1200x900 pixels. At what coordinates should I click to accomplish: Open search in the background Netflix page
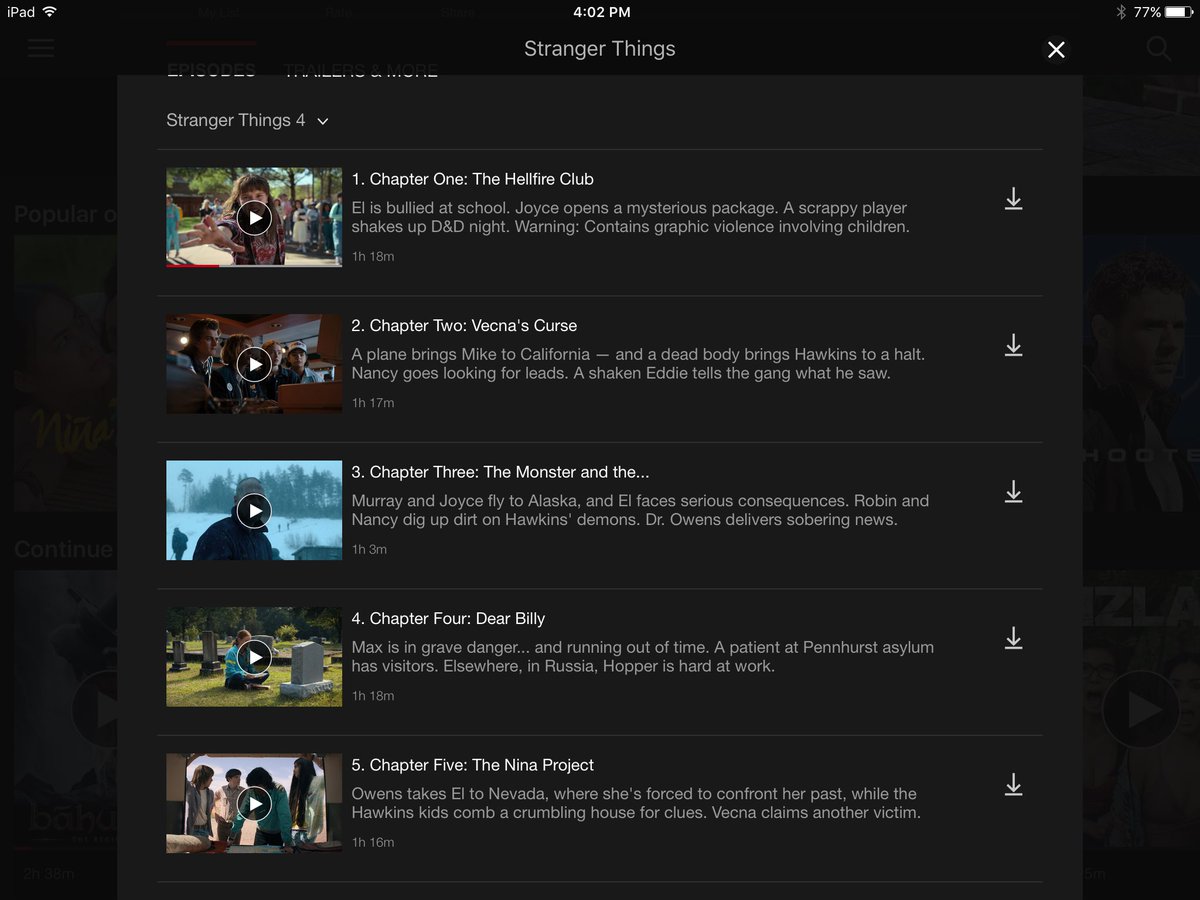1158,48
